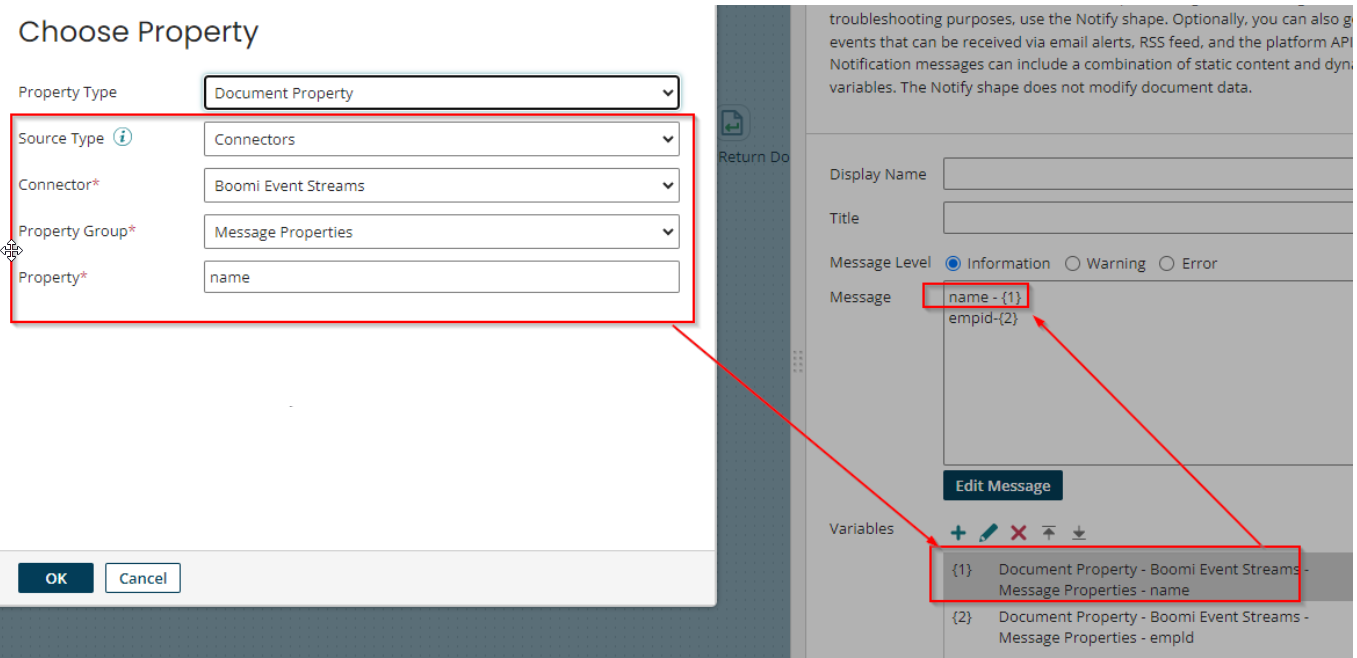Image resolution: width=1357 pixels, height=658 pixels.
Task: Expand the Connector dropdown
Action: (x=441, y=186)
